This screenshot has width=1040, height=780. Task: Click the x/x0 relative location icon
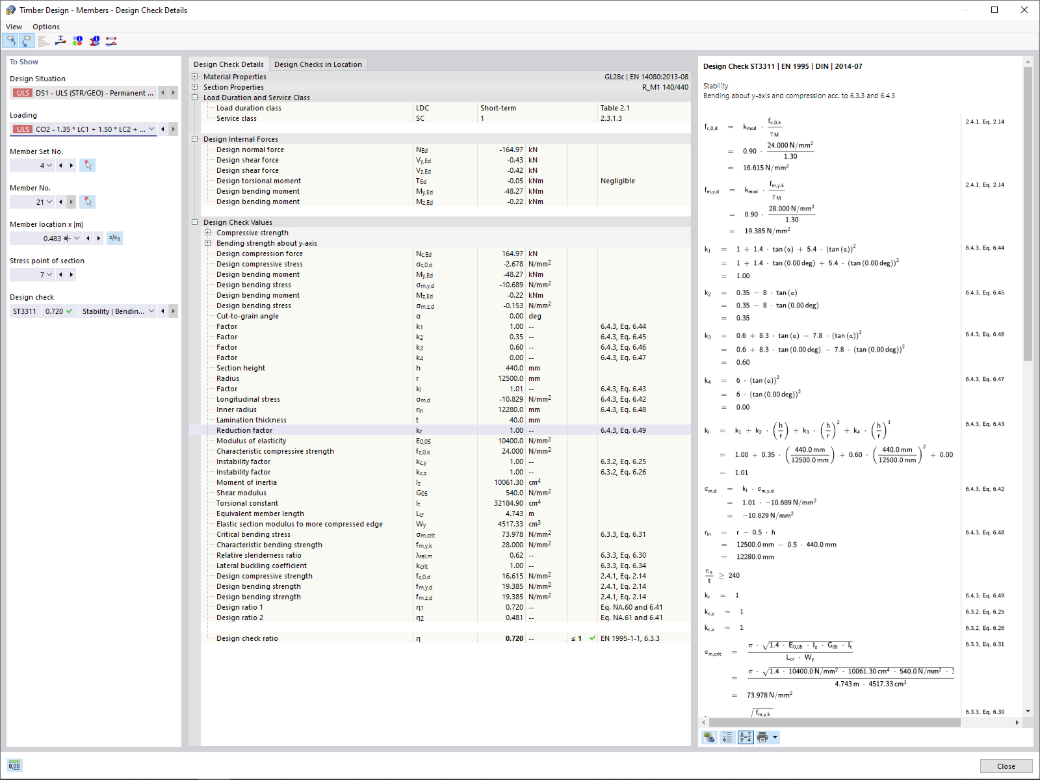click(x=115, y=238)
